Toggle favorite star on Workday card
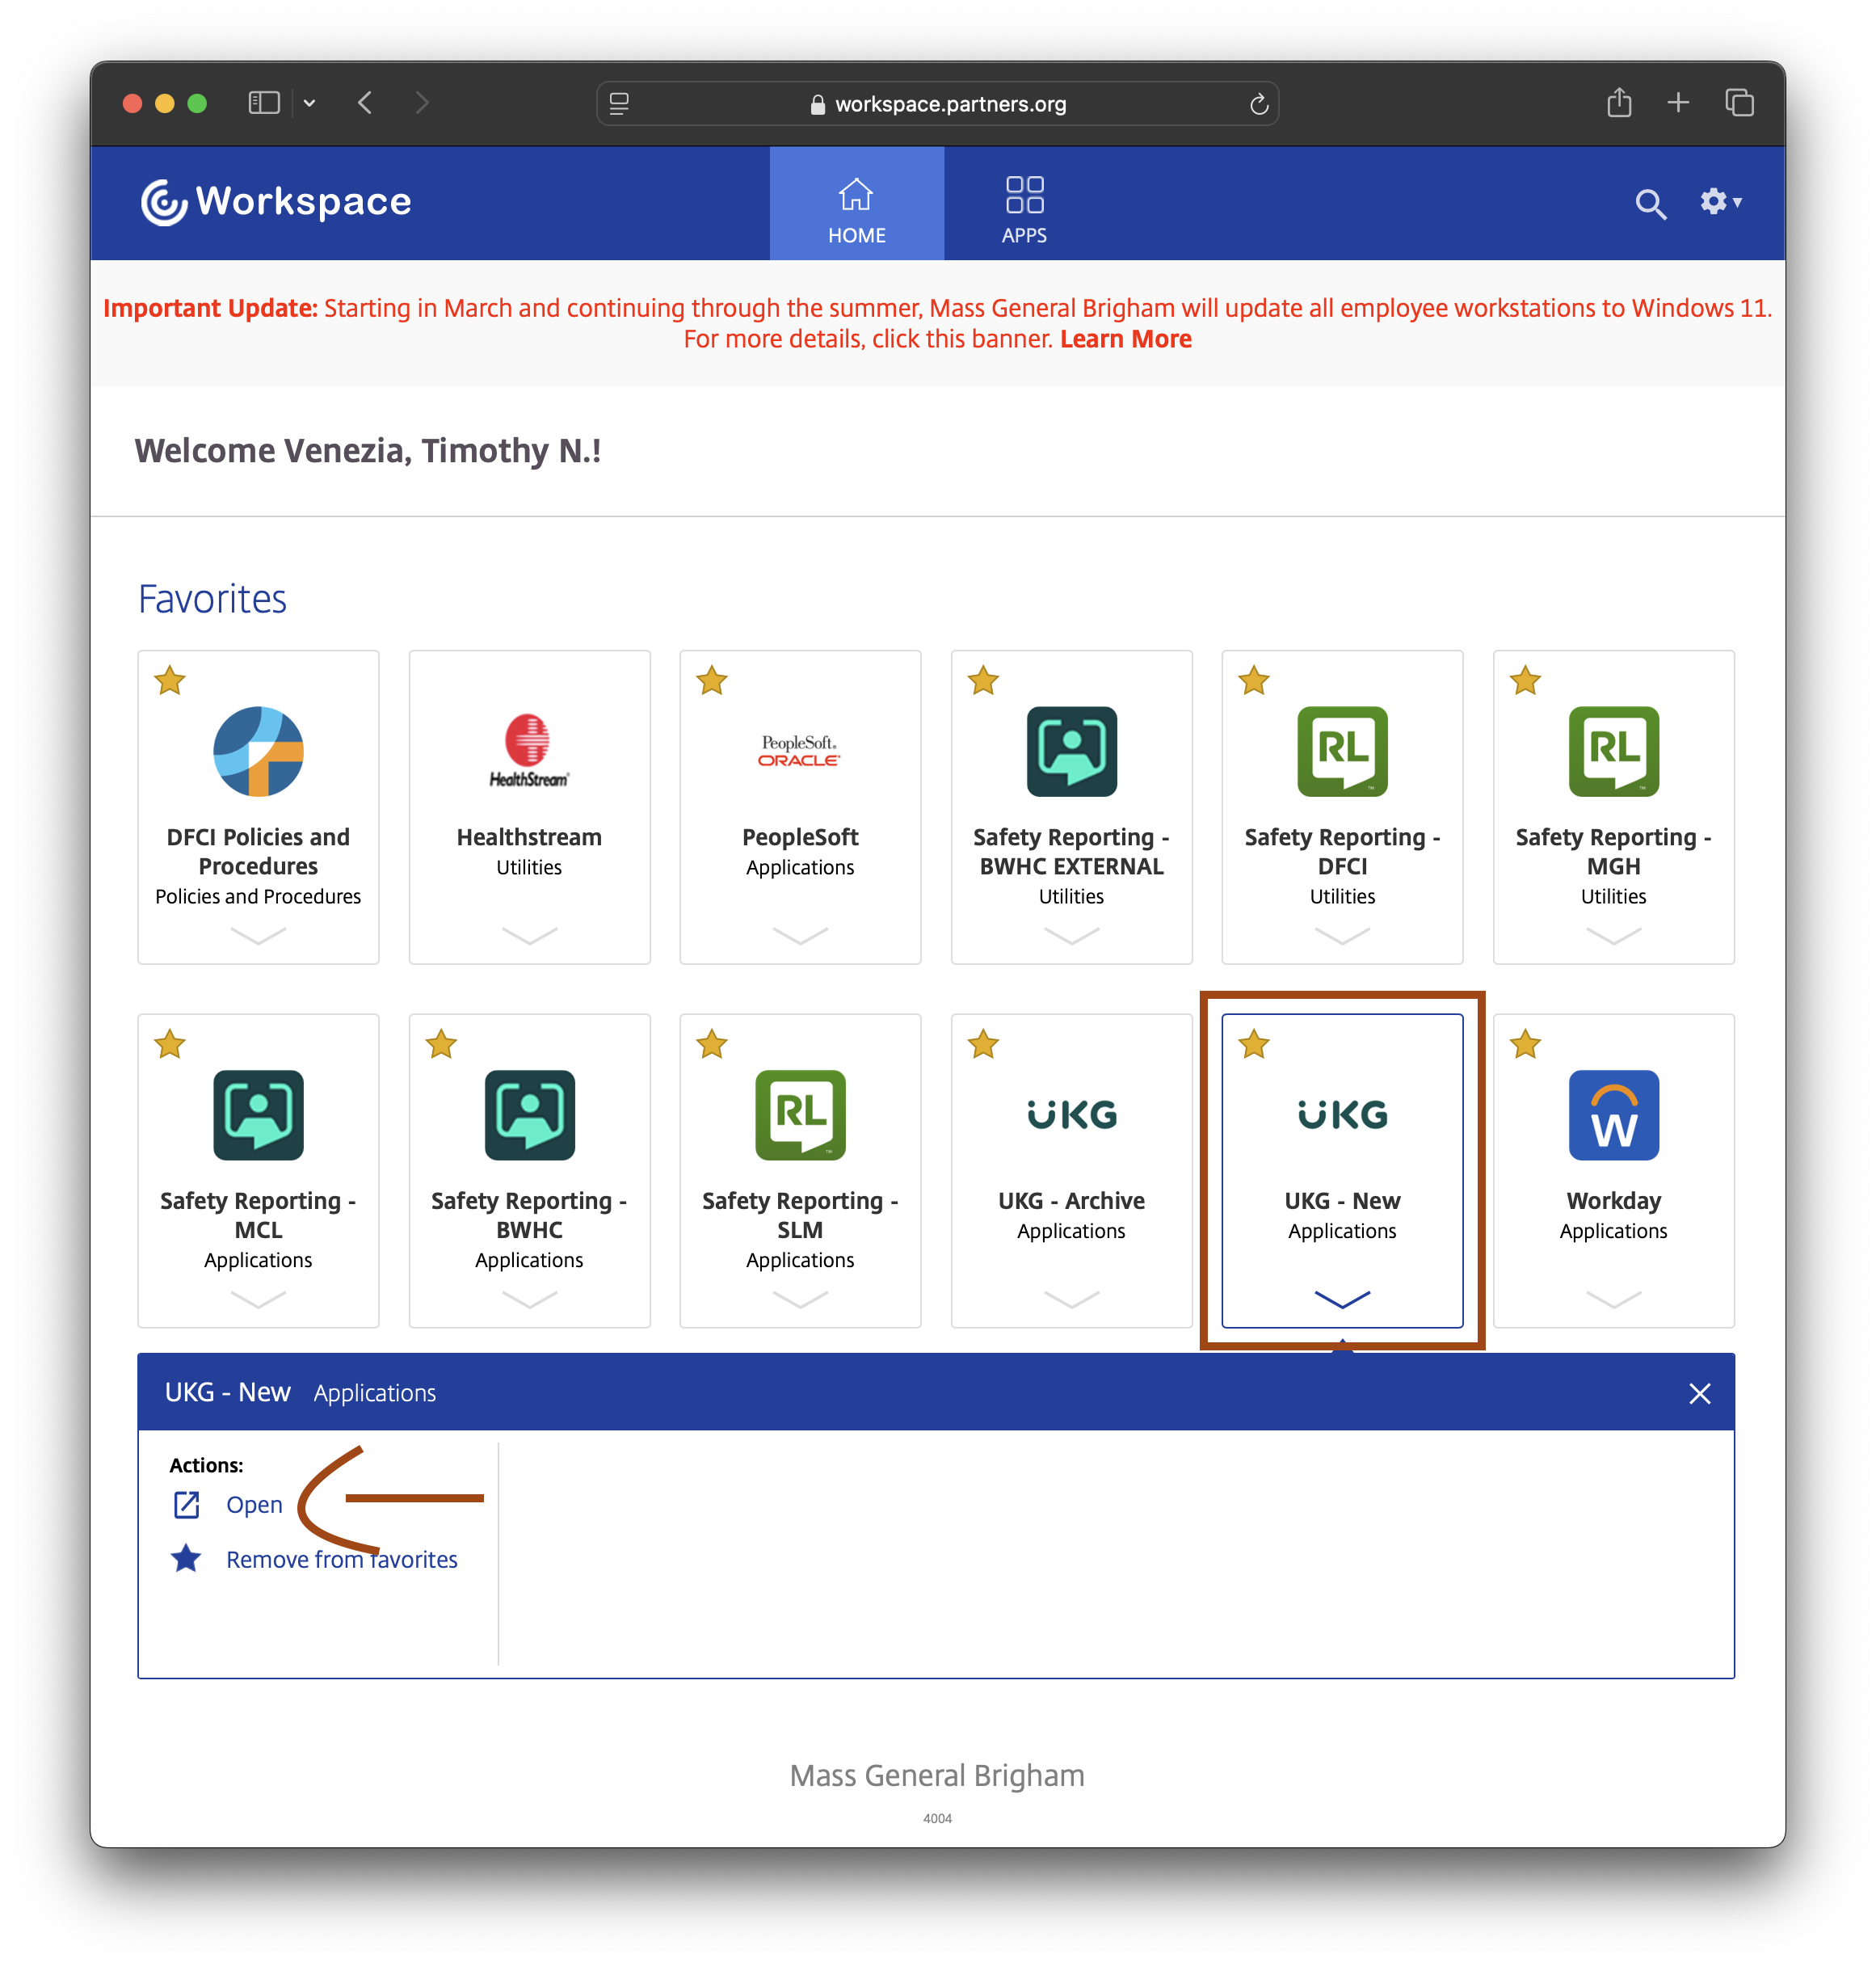The image size is (1876, 1967). 1525,1044
